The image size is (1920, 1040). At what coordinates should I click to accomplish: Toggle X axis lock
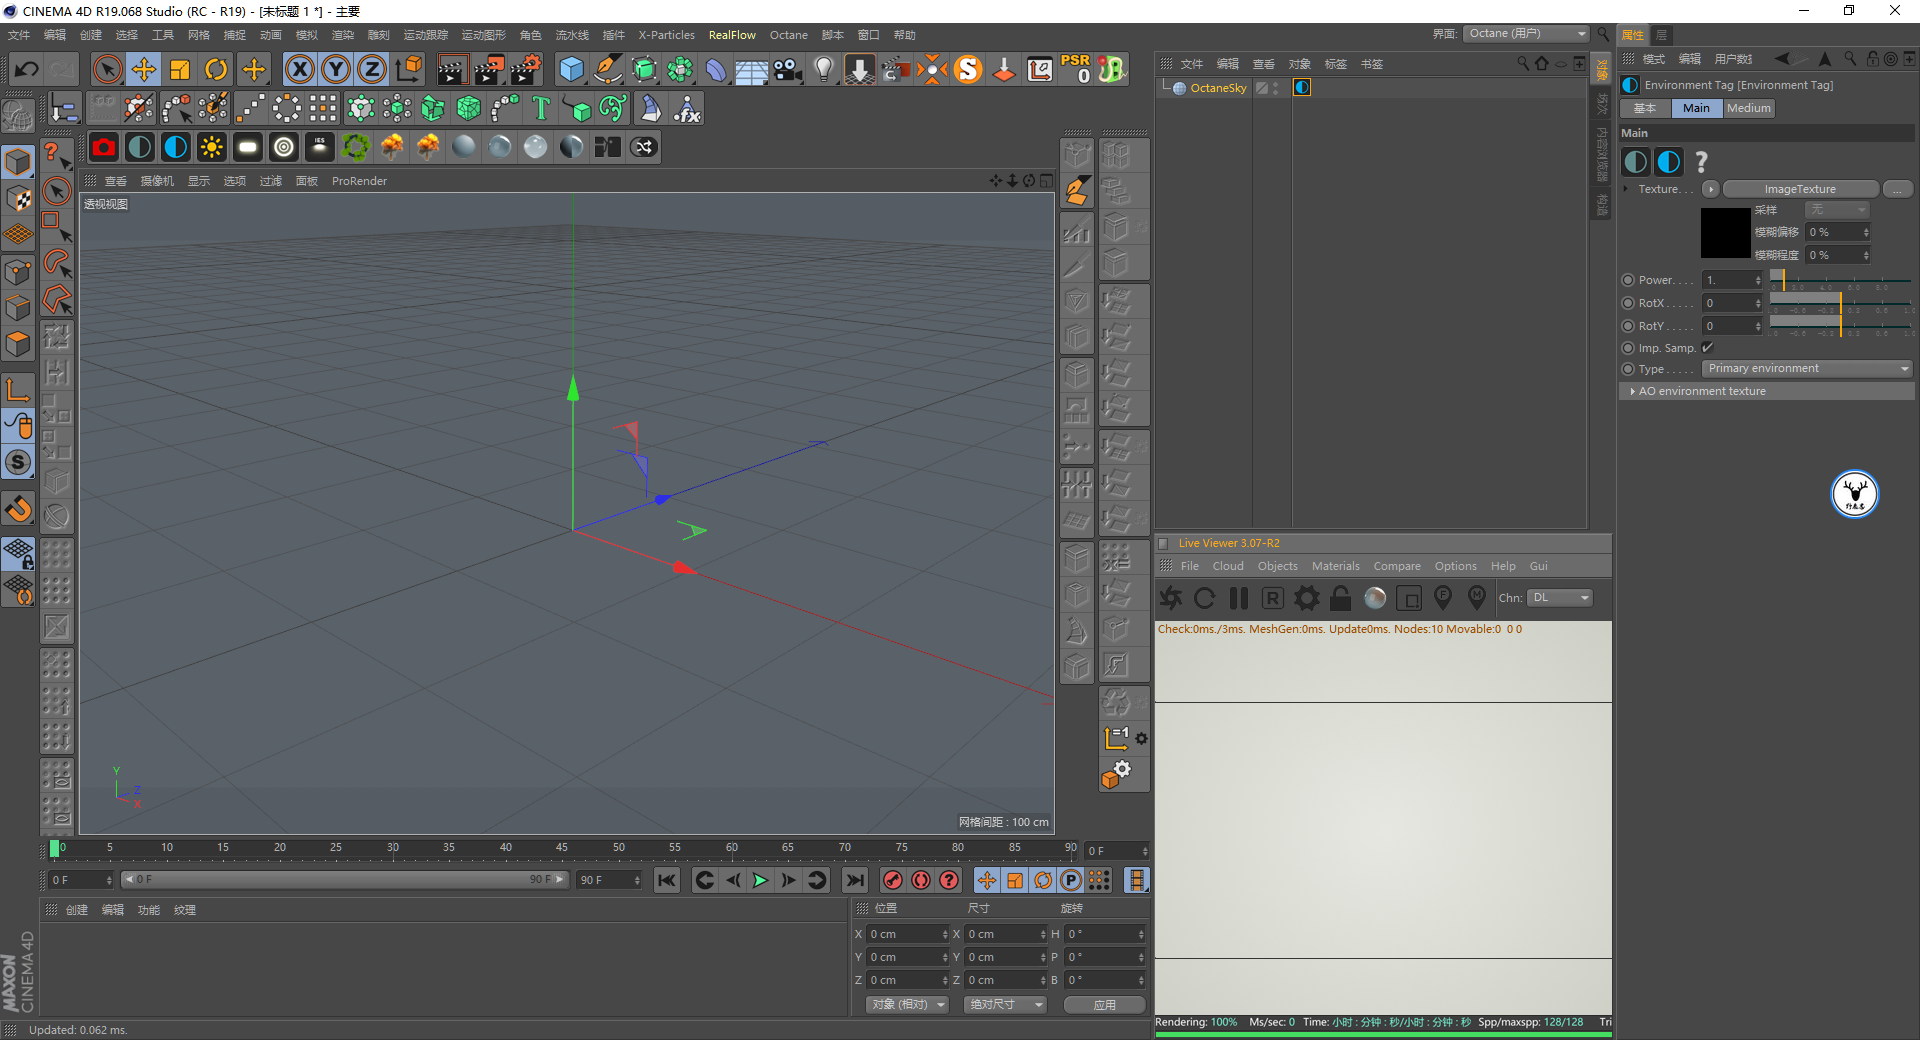point(300,69)
